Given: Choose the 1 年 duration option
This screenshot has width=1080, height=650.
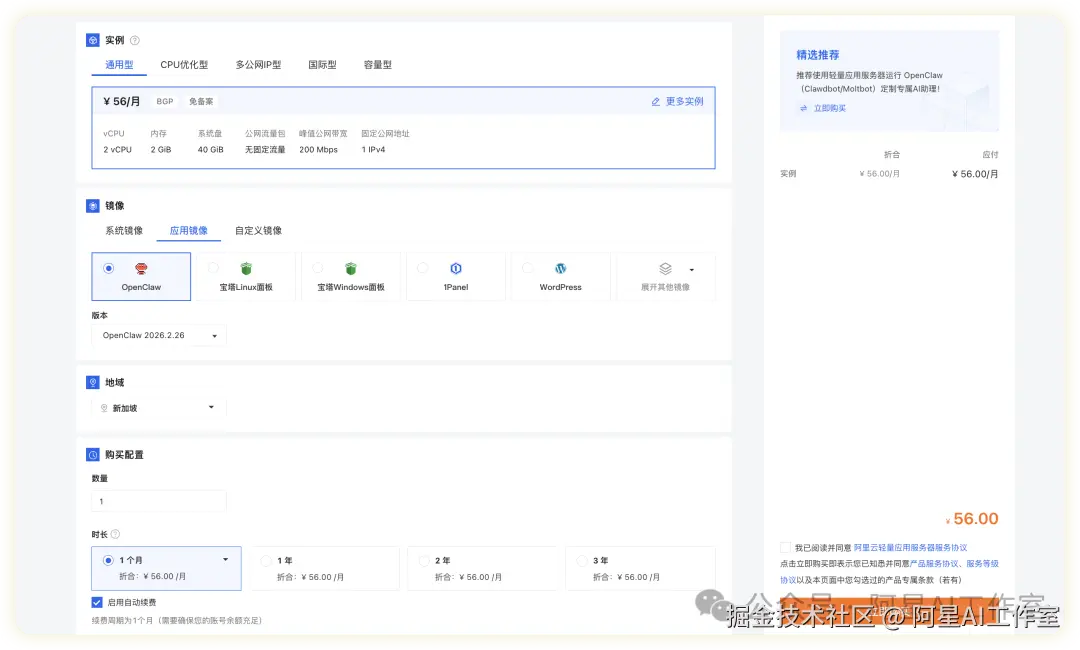Looking at the screenshot, I should point(325,569).
